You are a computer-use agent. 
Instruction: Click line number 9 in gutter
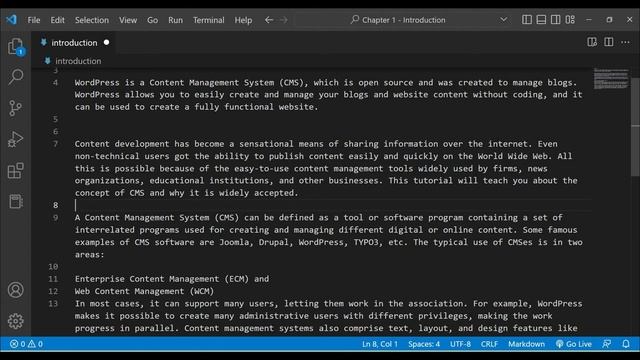(x=56, y=218)
